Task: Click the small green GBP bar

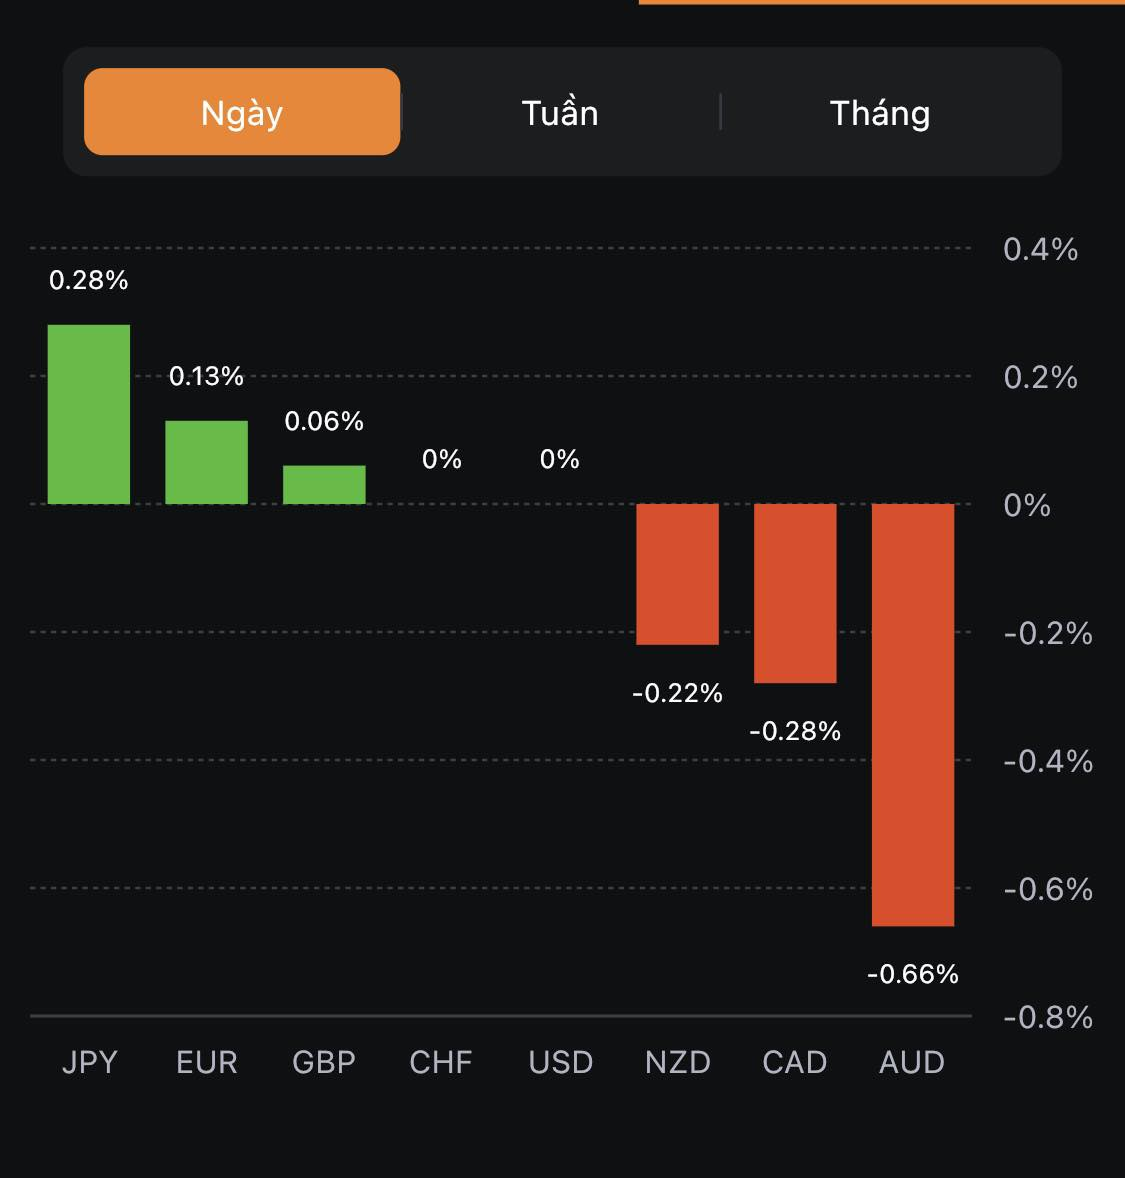Action: (324, 485)
